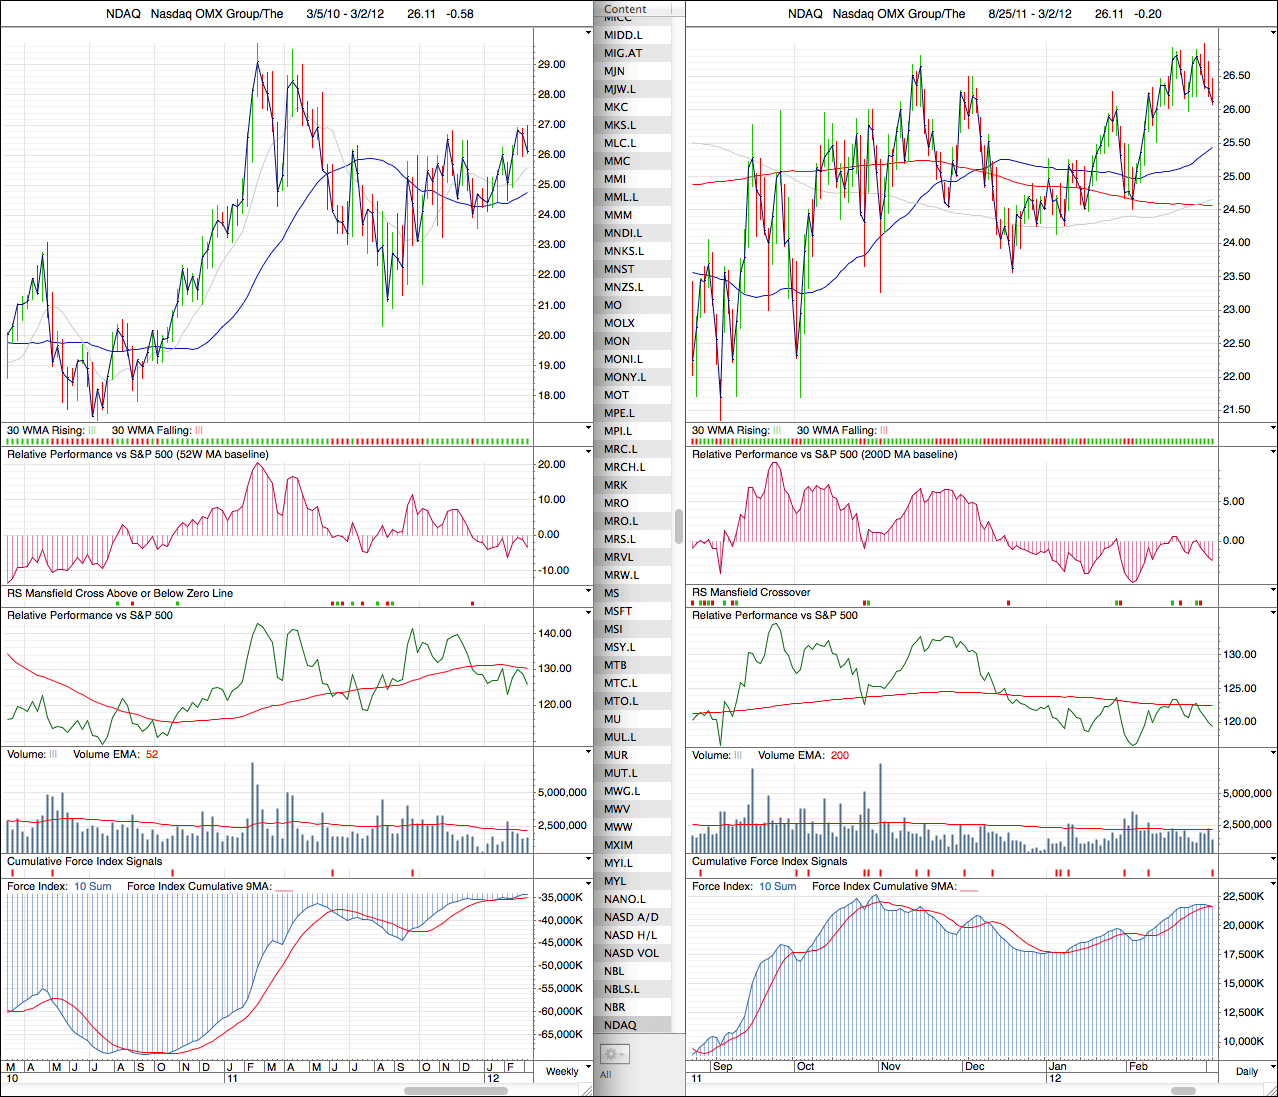Click the weekly 30 WMA Rising panel arrow
Image resolution: width=1278 pixels, height=1097 pixels.
588,429
